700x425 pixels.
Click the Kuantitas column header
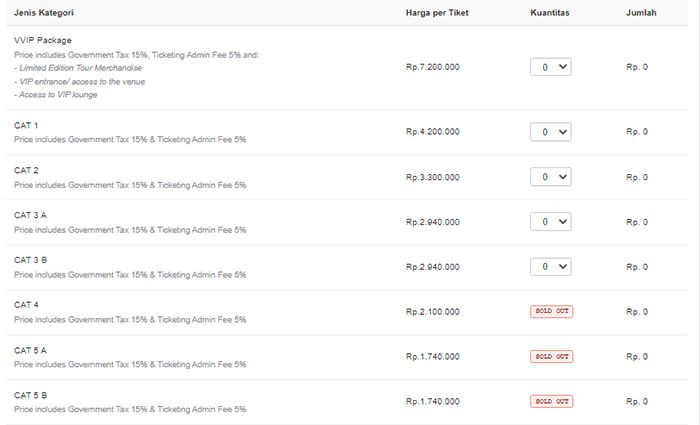pyautogui.click(x=550, y=13)
